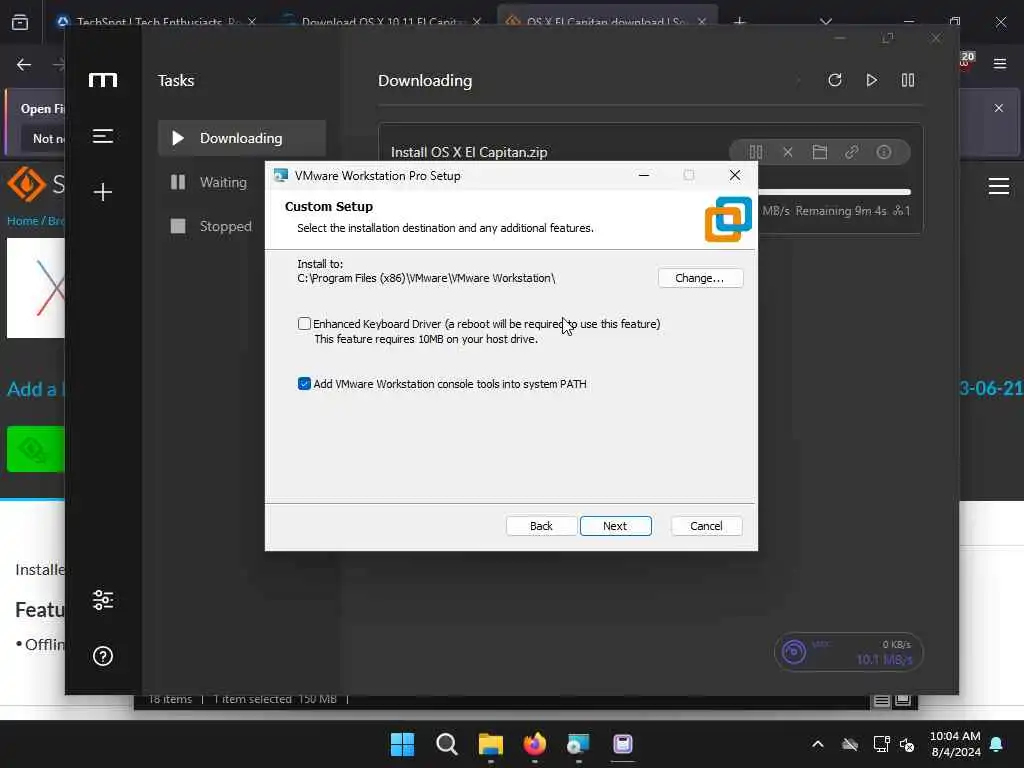Open the task list menu in the sidebar
Image resolution: width=1024 pixels, height=768 pixels.
coord(103,136)
